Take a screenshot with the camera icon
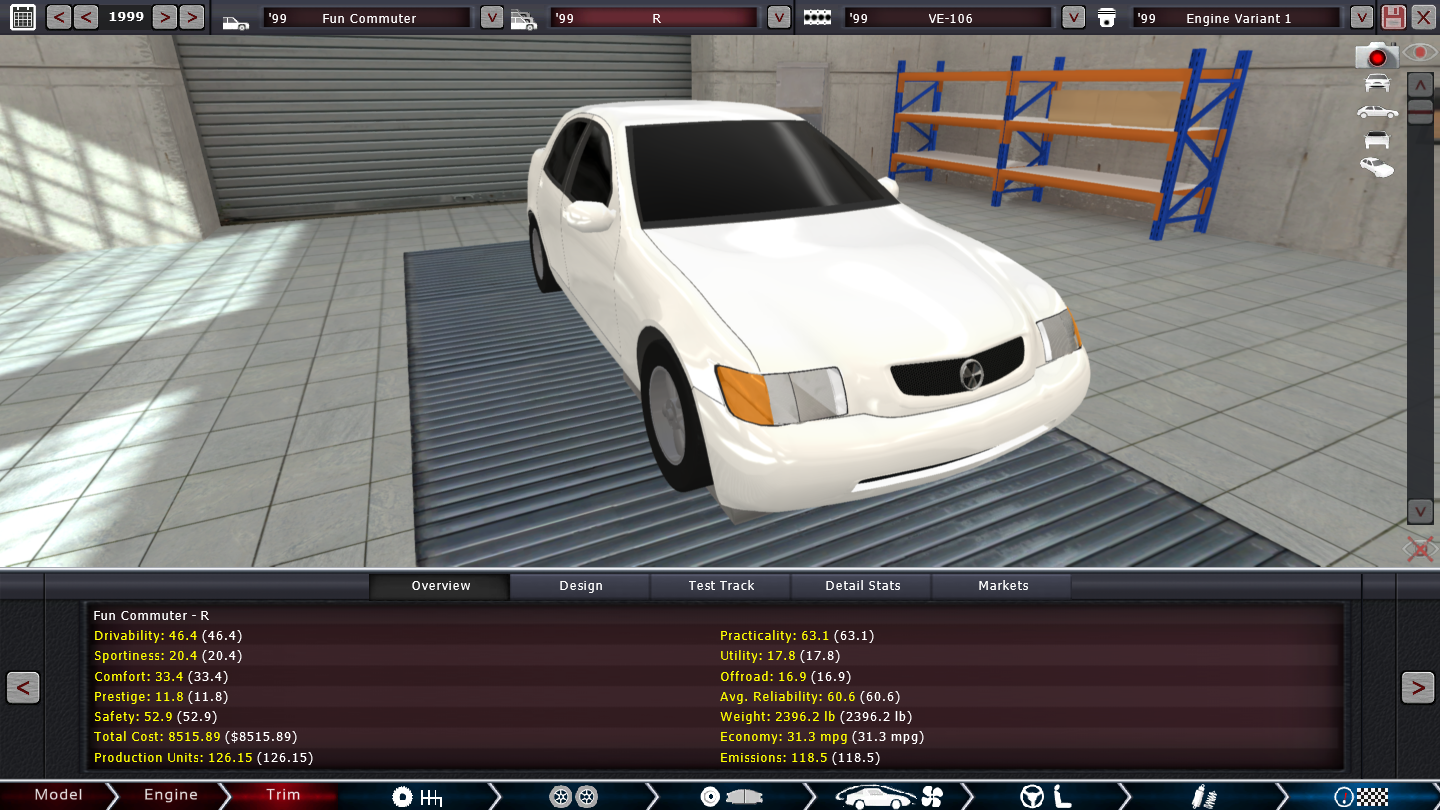Viewport: 1440px width, 810px height. [1376, 56]
